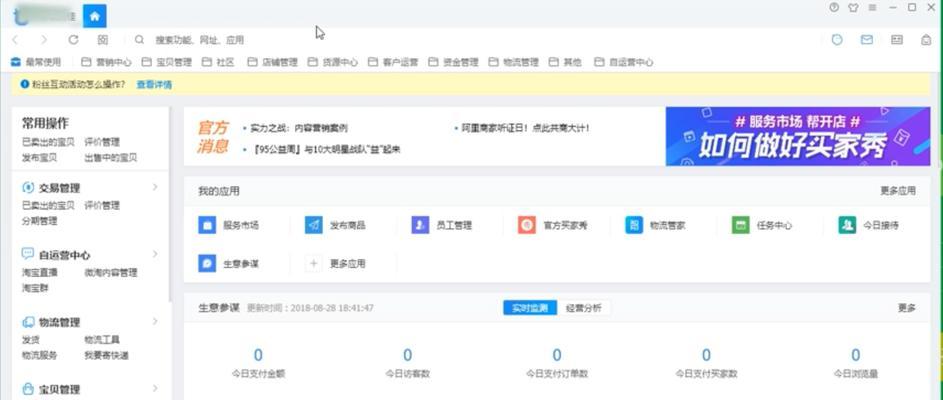
Task: Open the 如何做好买家秀 banner
Action: [x=797, y=137]
